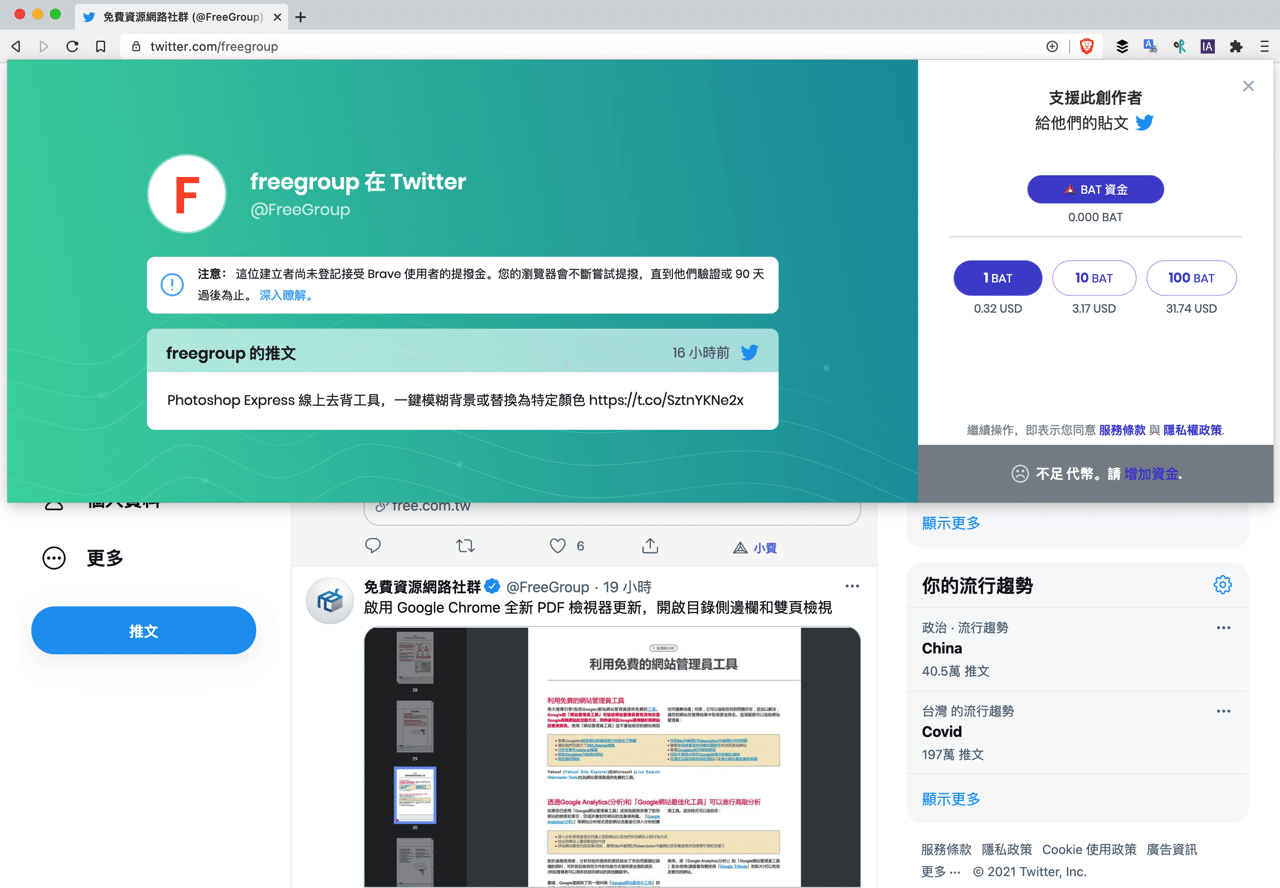Click Cookie 使用政策 footer link
This screenshot has width=1280, height=888.
click(1089, 849)
